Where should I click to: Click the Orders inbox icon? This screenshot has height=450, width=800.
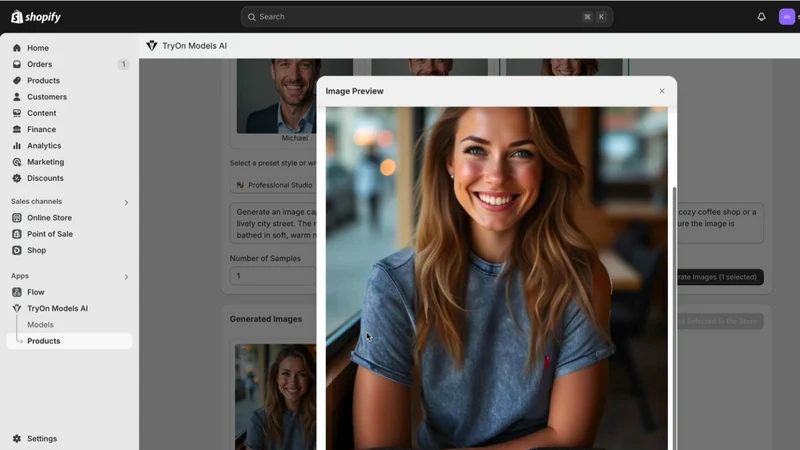17,64
